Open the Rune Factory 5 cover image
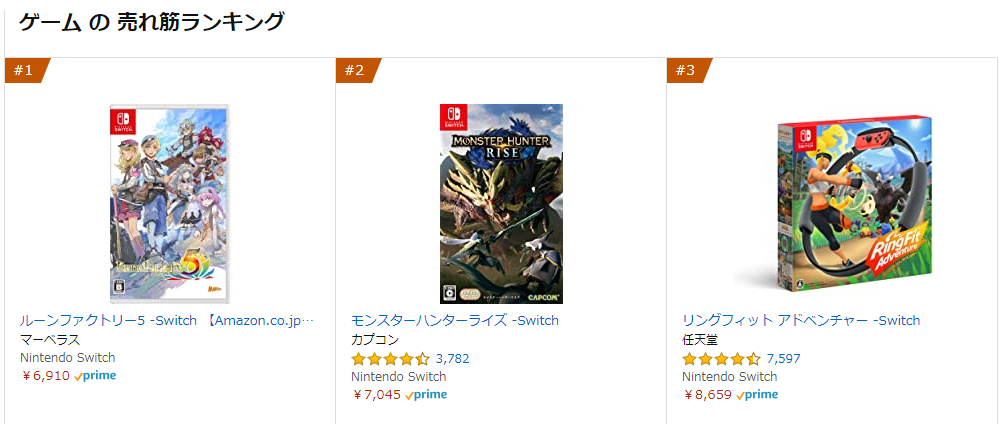This screenshot has height=424, width=1004. click(x=169, y=203)
